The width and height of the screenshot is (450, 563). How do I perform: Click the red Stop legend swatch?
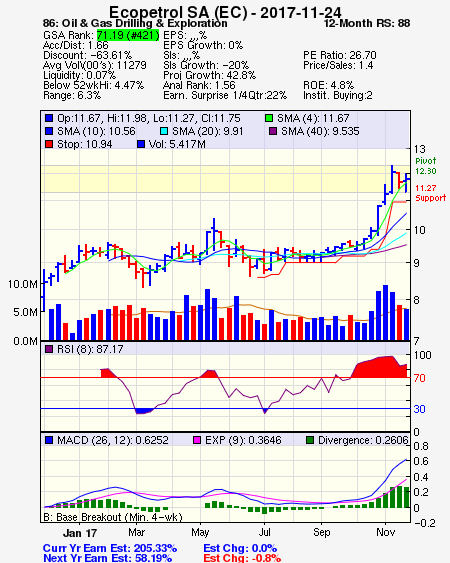point(49,144)
